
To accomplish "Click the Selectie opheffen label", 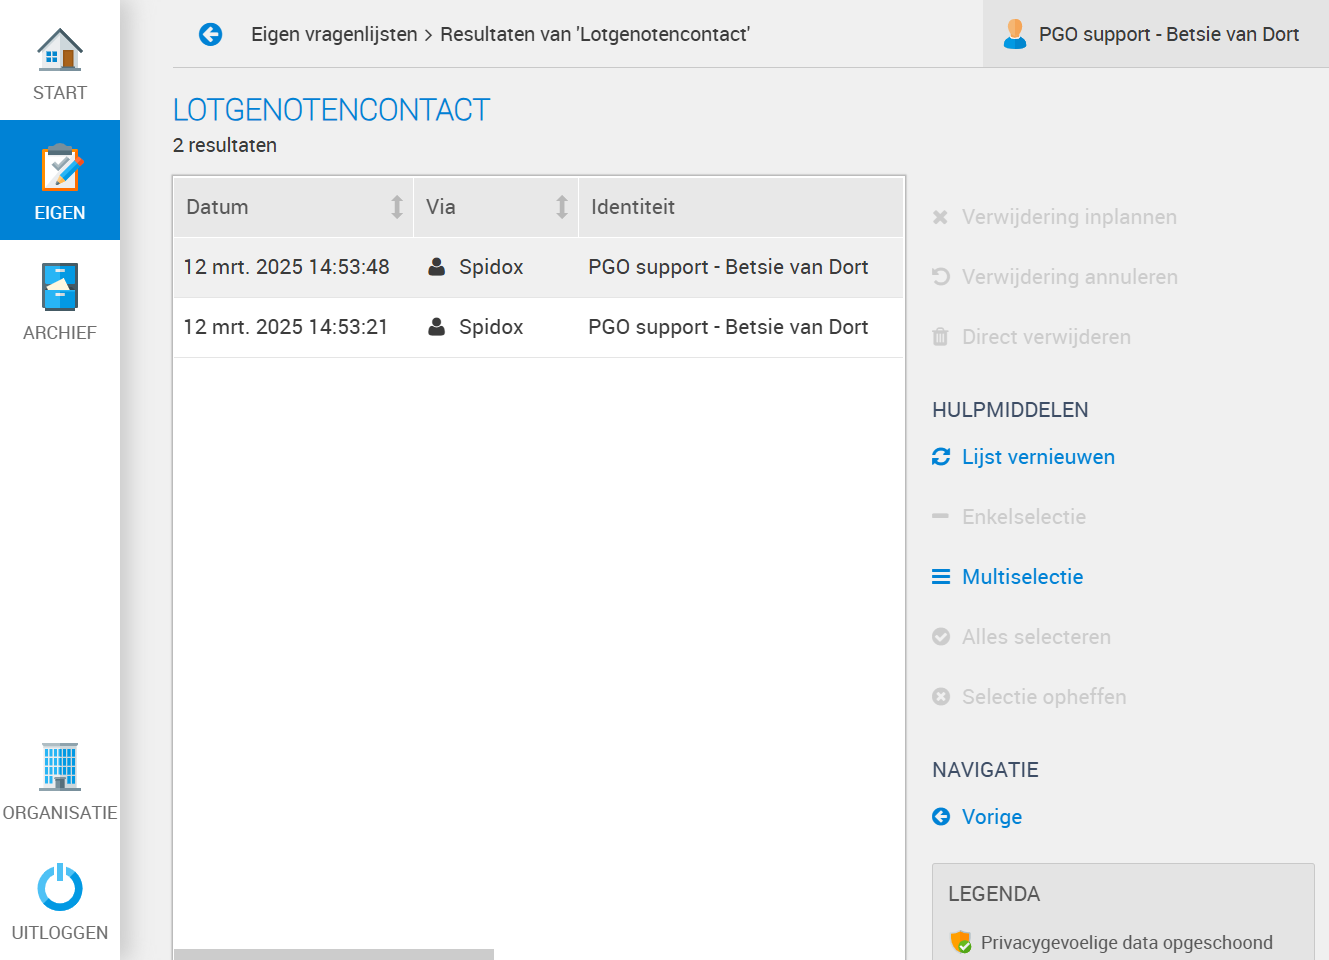I will (1044, 697).
